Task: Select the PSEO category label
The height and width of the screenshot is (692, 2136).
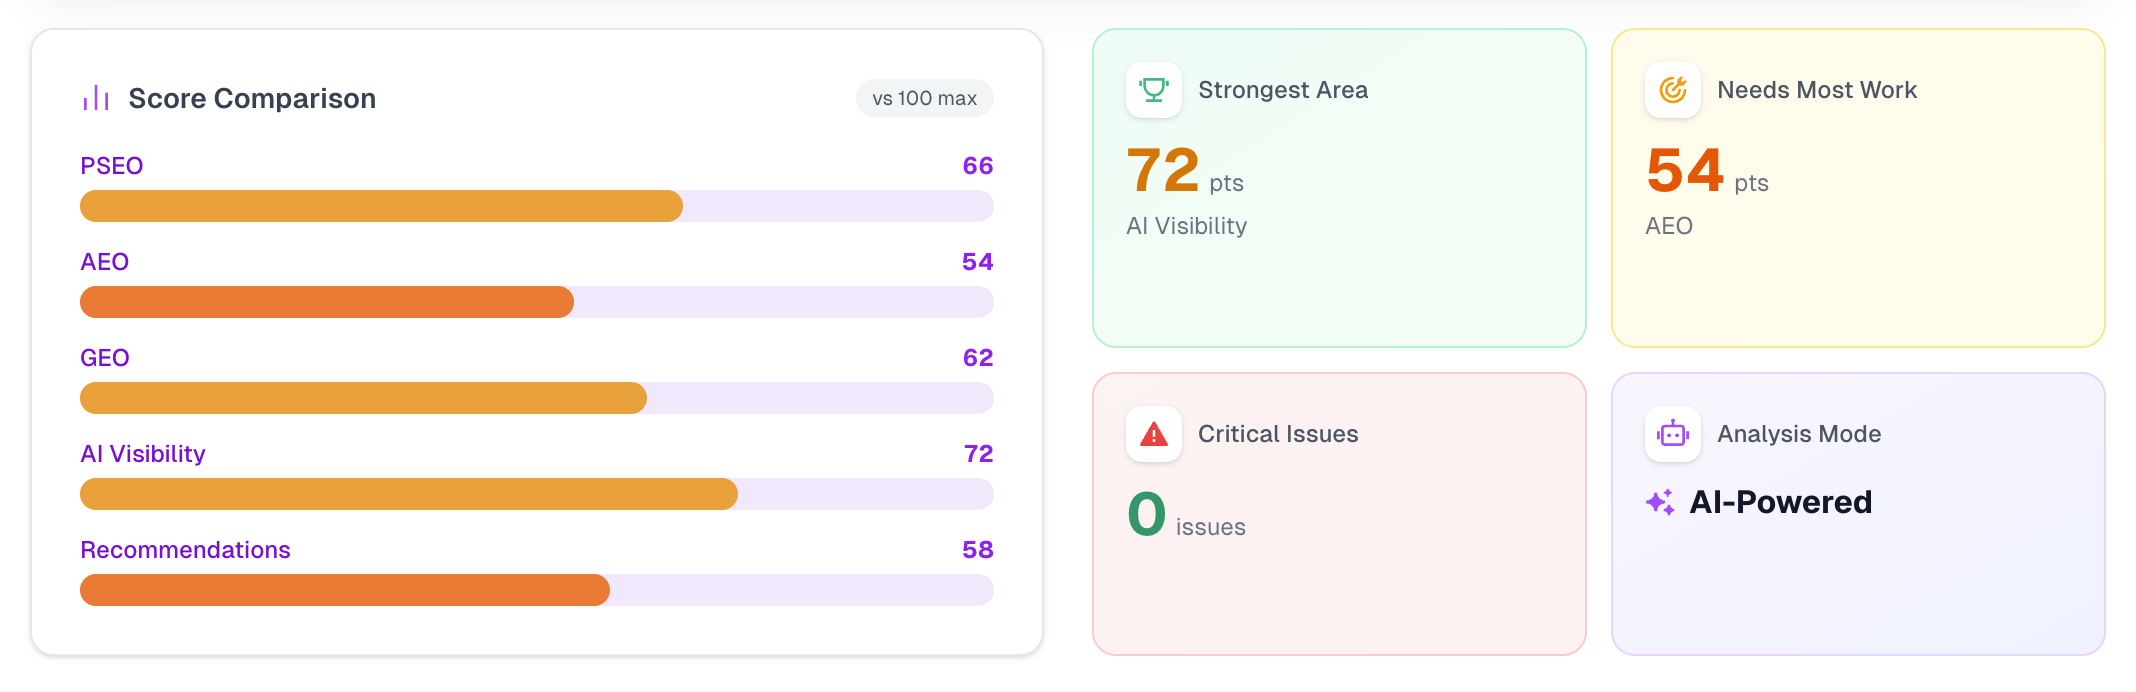Action: pos(111,165)
